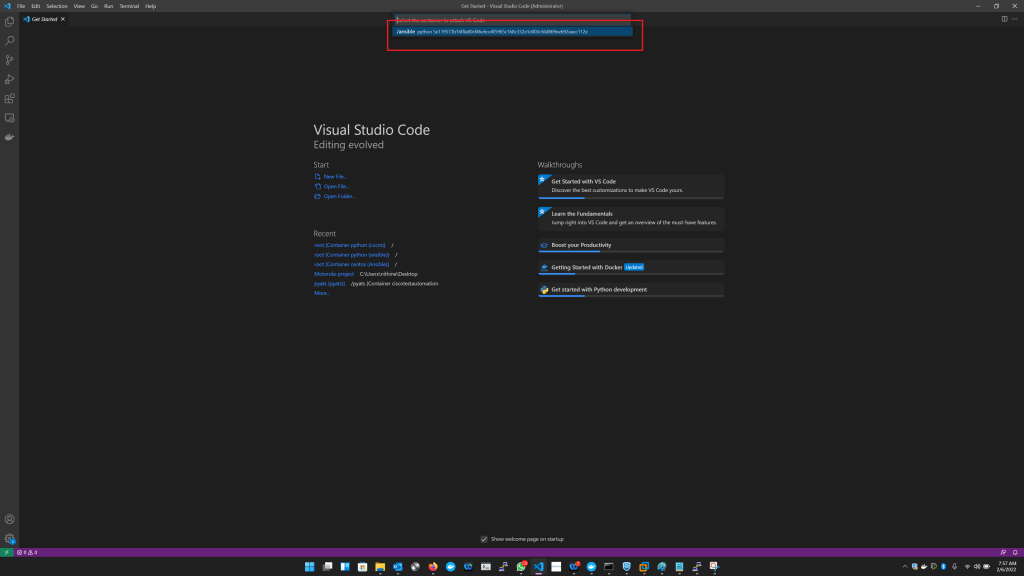Open the Search view in activity bar
This screenshot has height=576, width=1024.
point(10,41)
